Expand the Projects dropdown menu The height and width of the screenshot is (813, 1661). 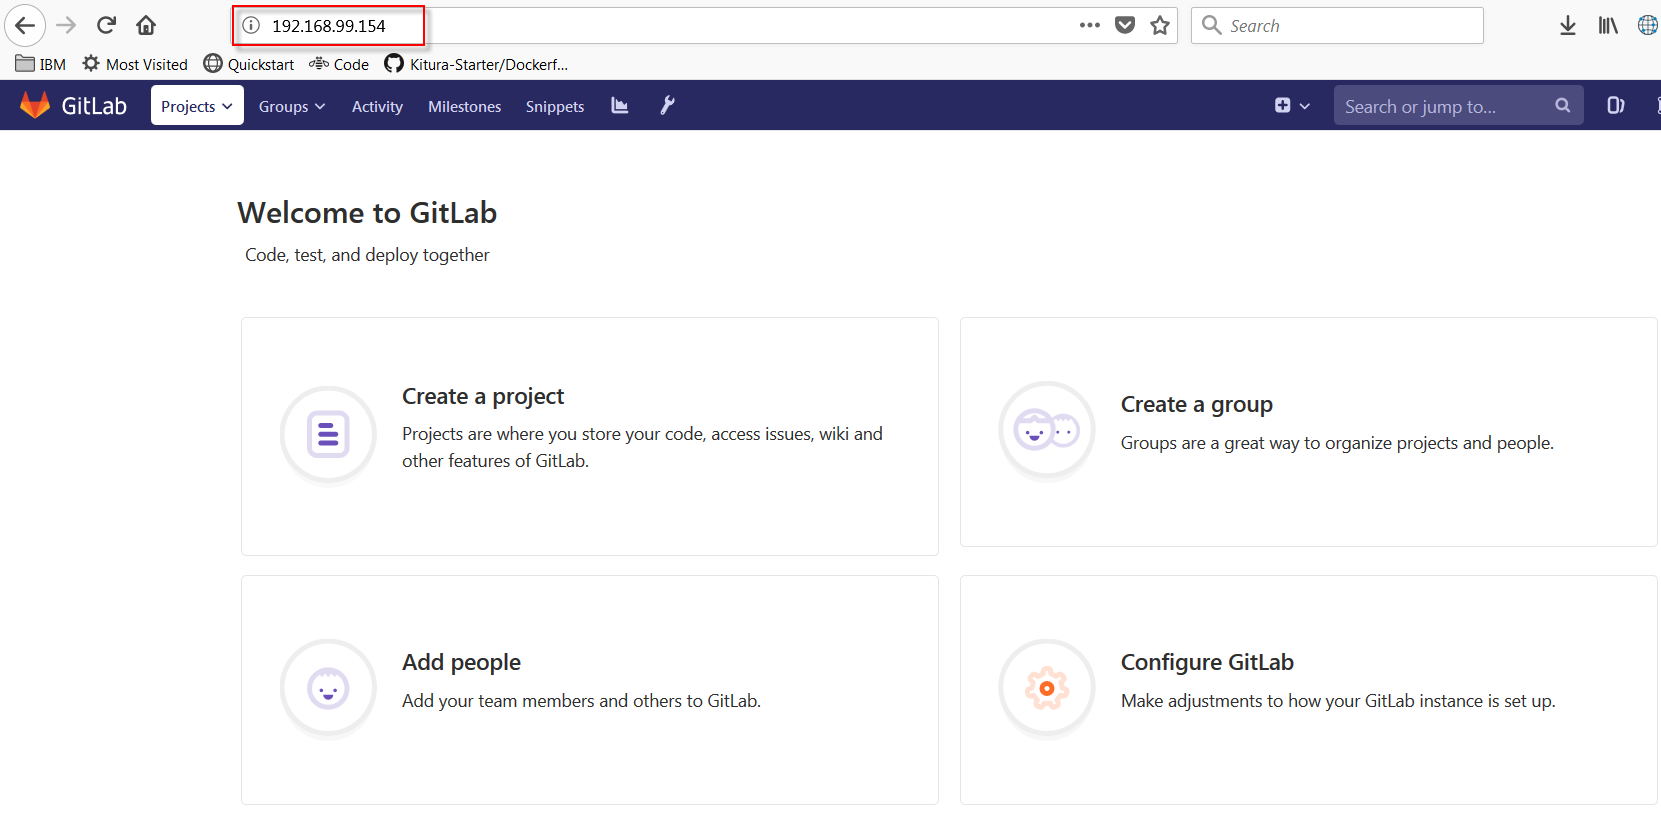(197, 105)
